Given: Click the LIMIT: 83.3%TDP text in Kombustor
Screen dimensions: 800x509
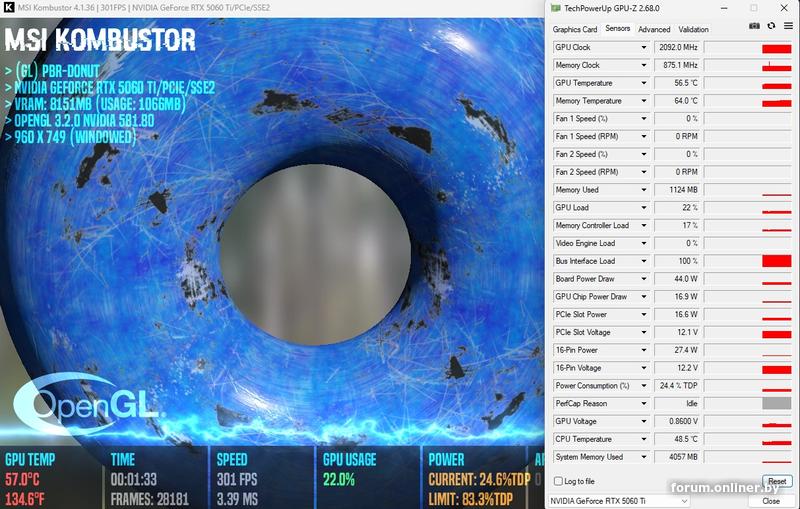Looking at the screenshot, I should [x=470, y=499].
